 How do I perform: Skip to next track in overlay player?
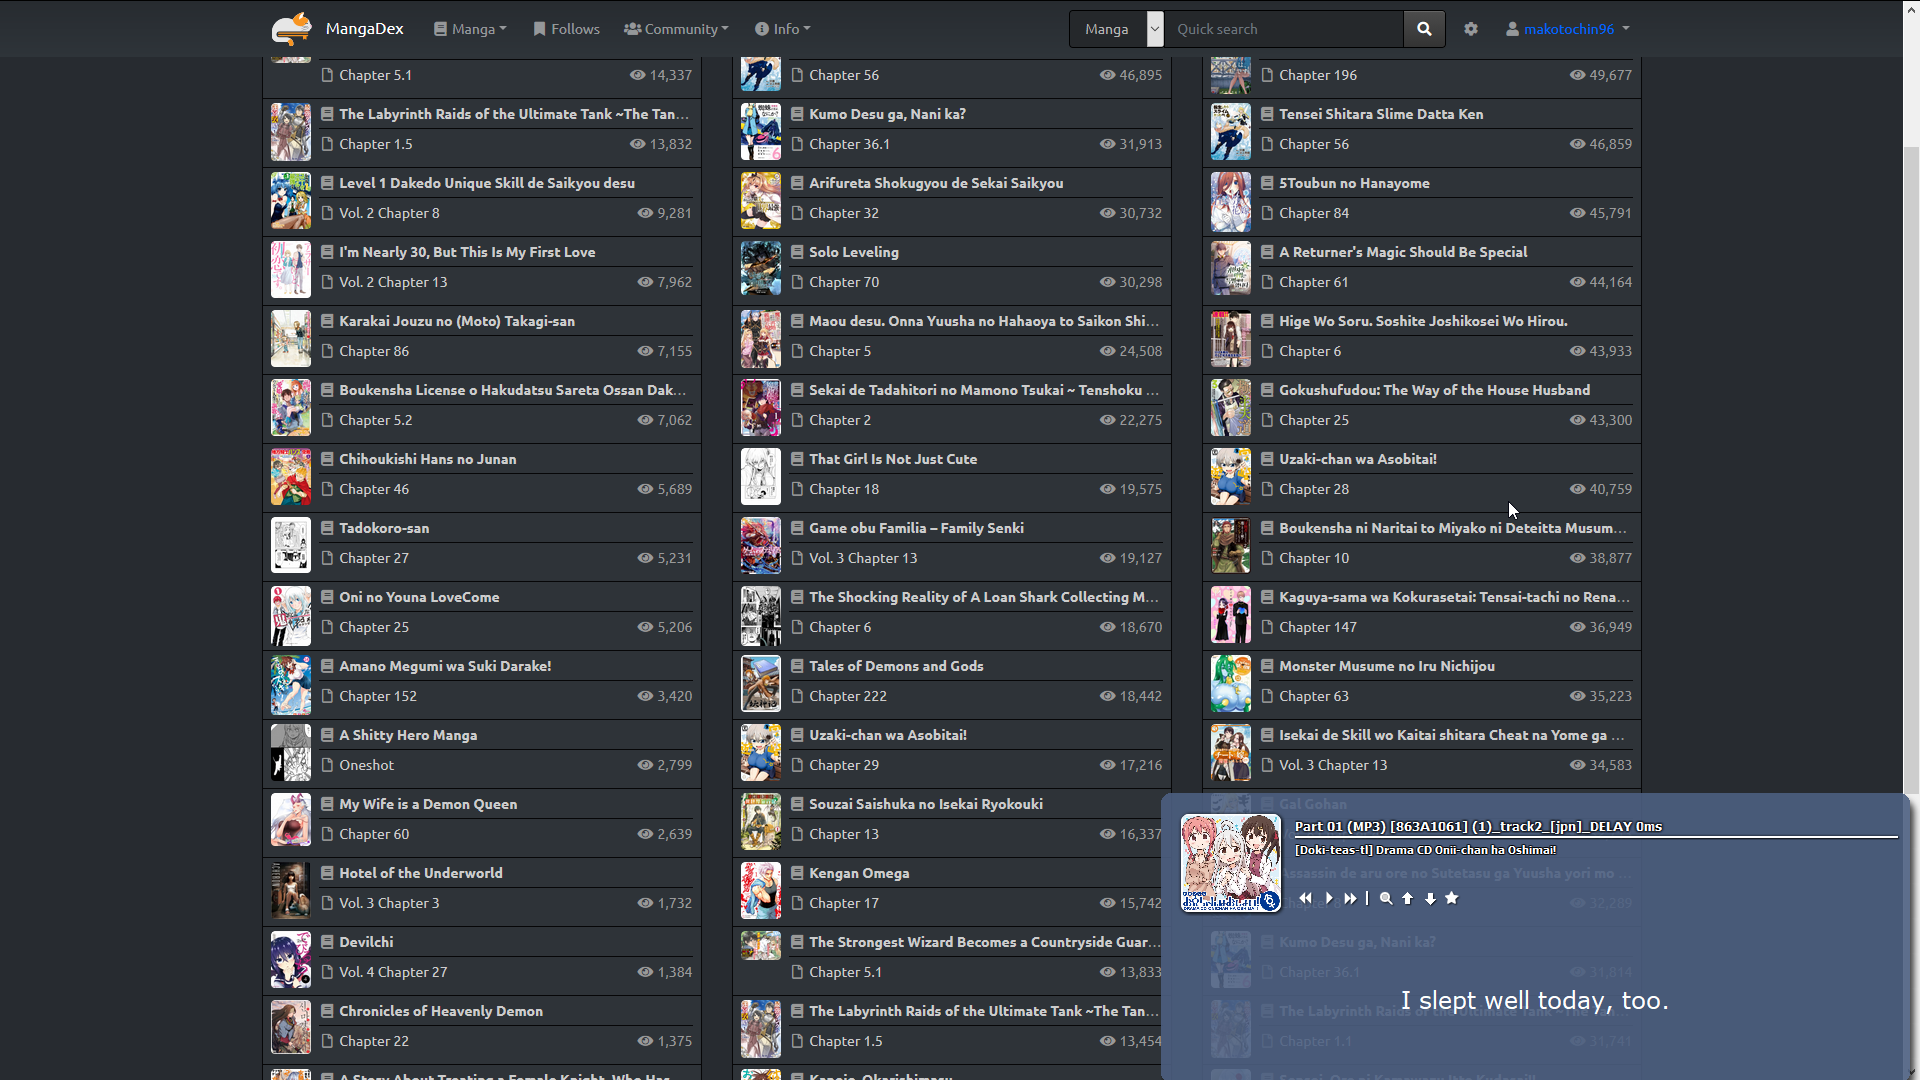coord(1350,898)
